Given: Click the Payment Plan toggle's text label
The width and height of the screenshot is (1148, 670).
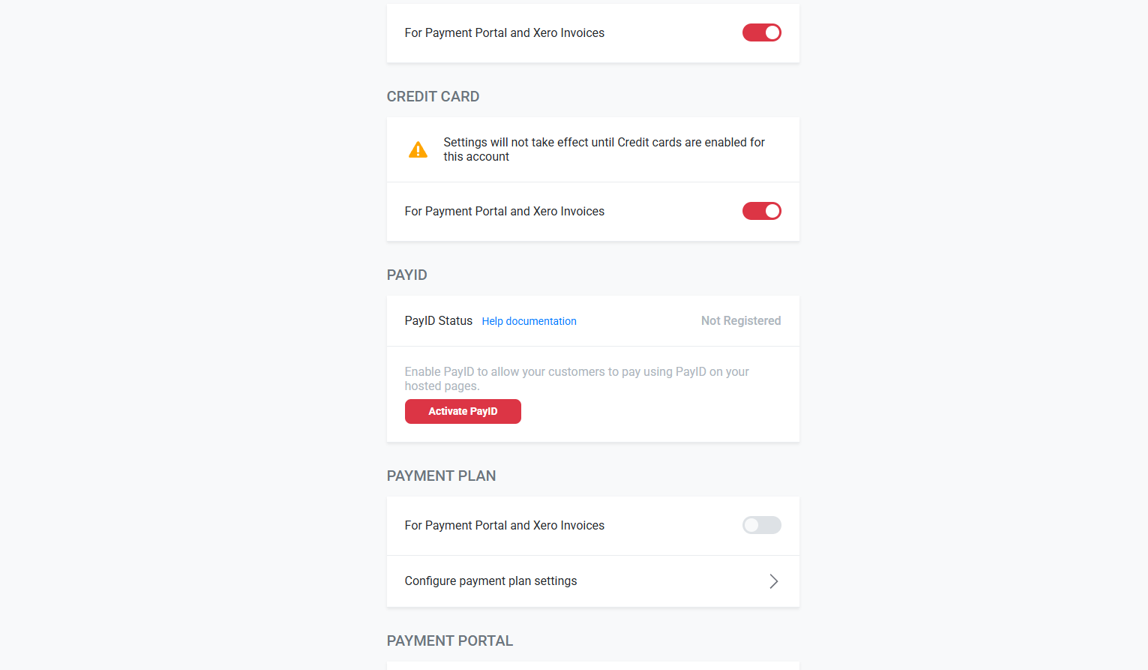Looking at the screenshot, I should point(504,525).
